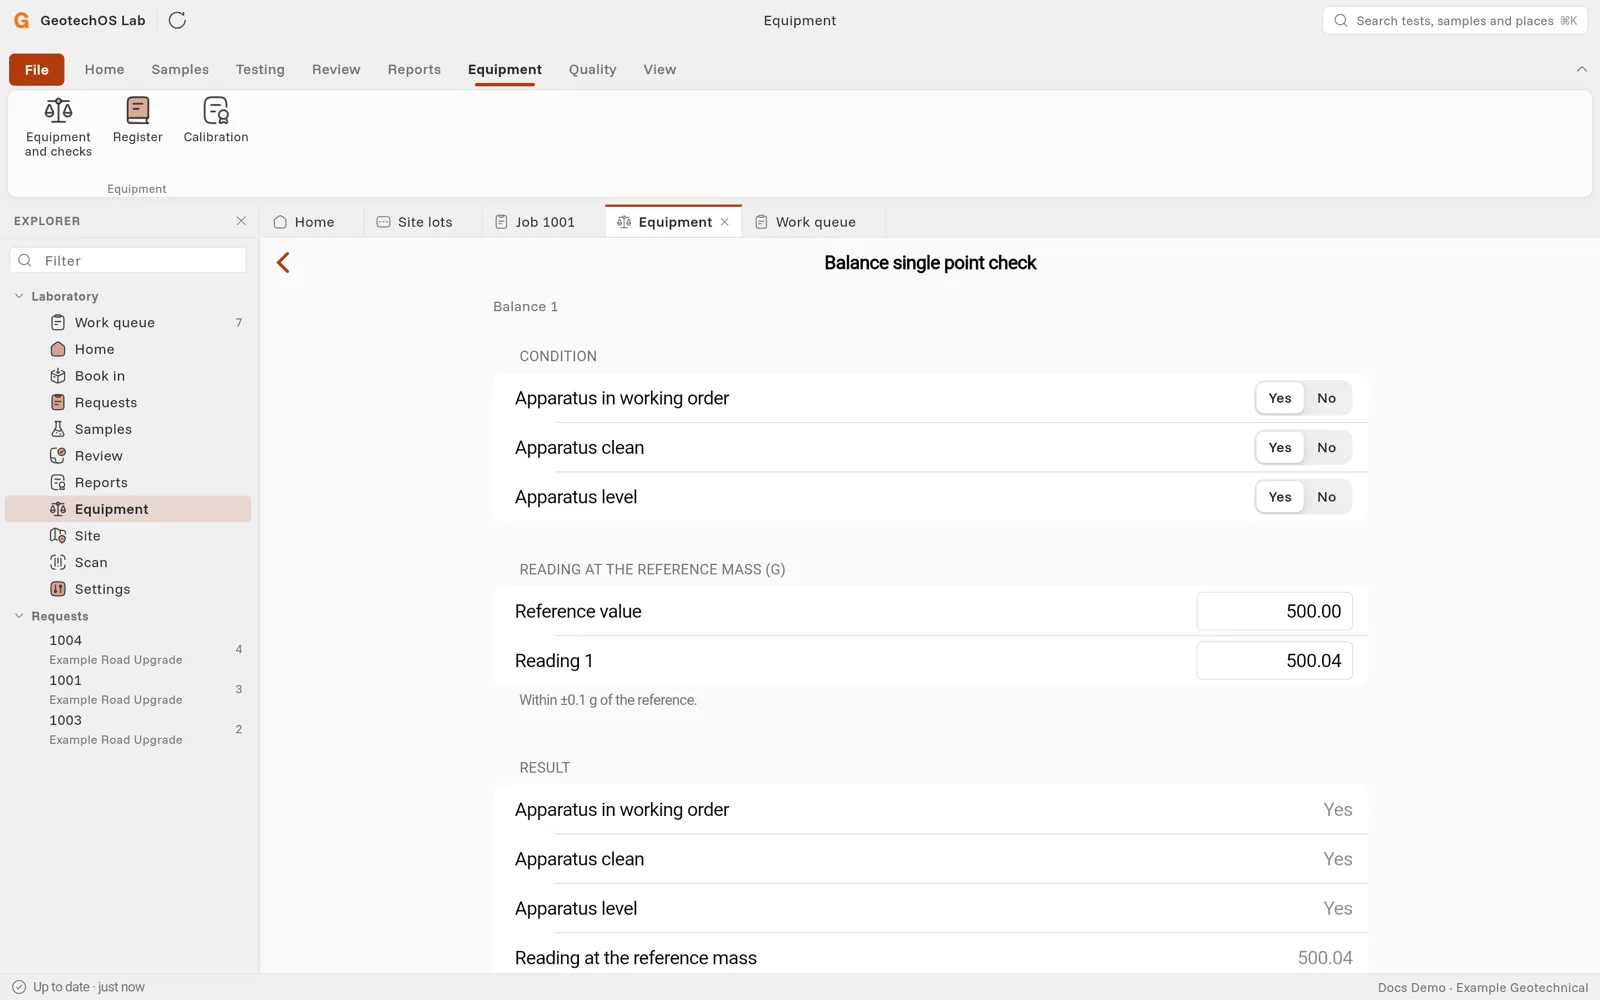
Task: Open Book in from Explorer sidebar
Action: 128,376
